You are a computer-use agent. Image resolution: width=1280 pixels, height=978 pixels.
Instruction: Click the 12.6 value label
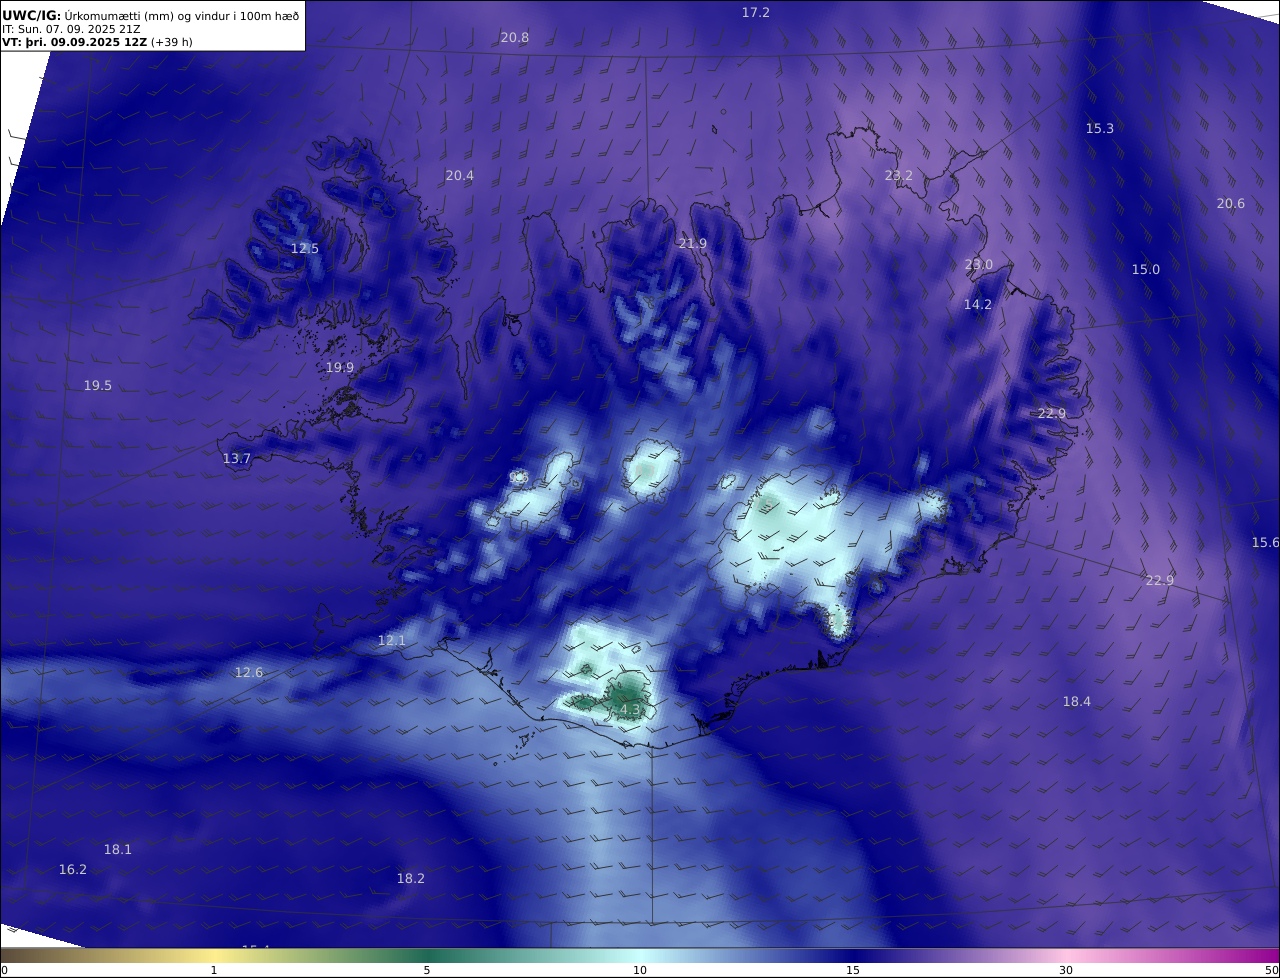pos(249,672)
